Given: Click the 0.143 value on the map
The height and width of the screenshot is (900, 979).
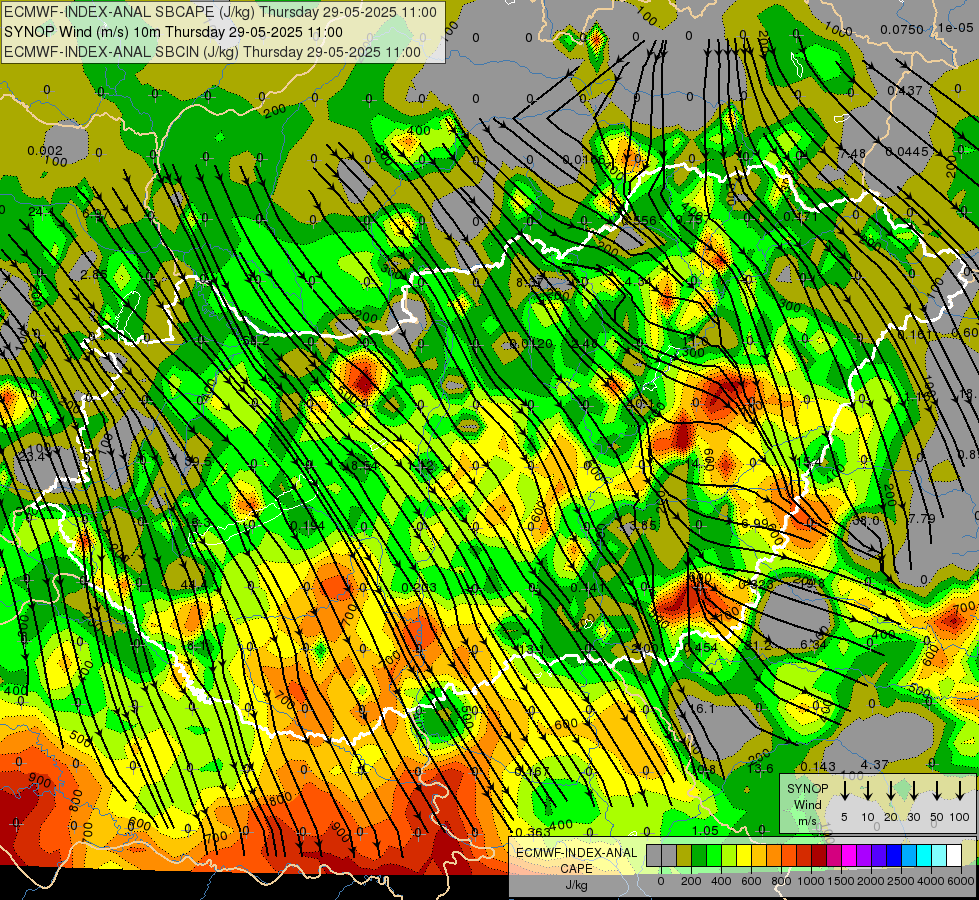Looking at the screenshot, I should (818, 767).
